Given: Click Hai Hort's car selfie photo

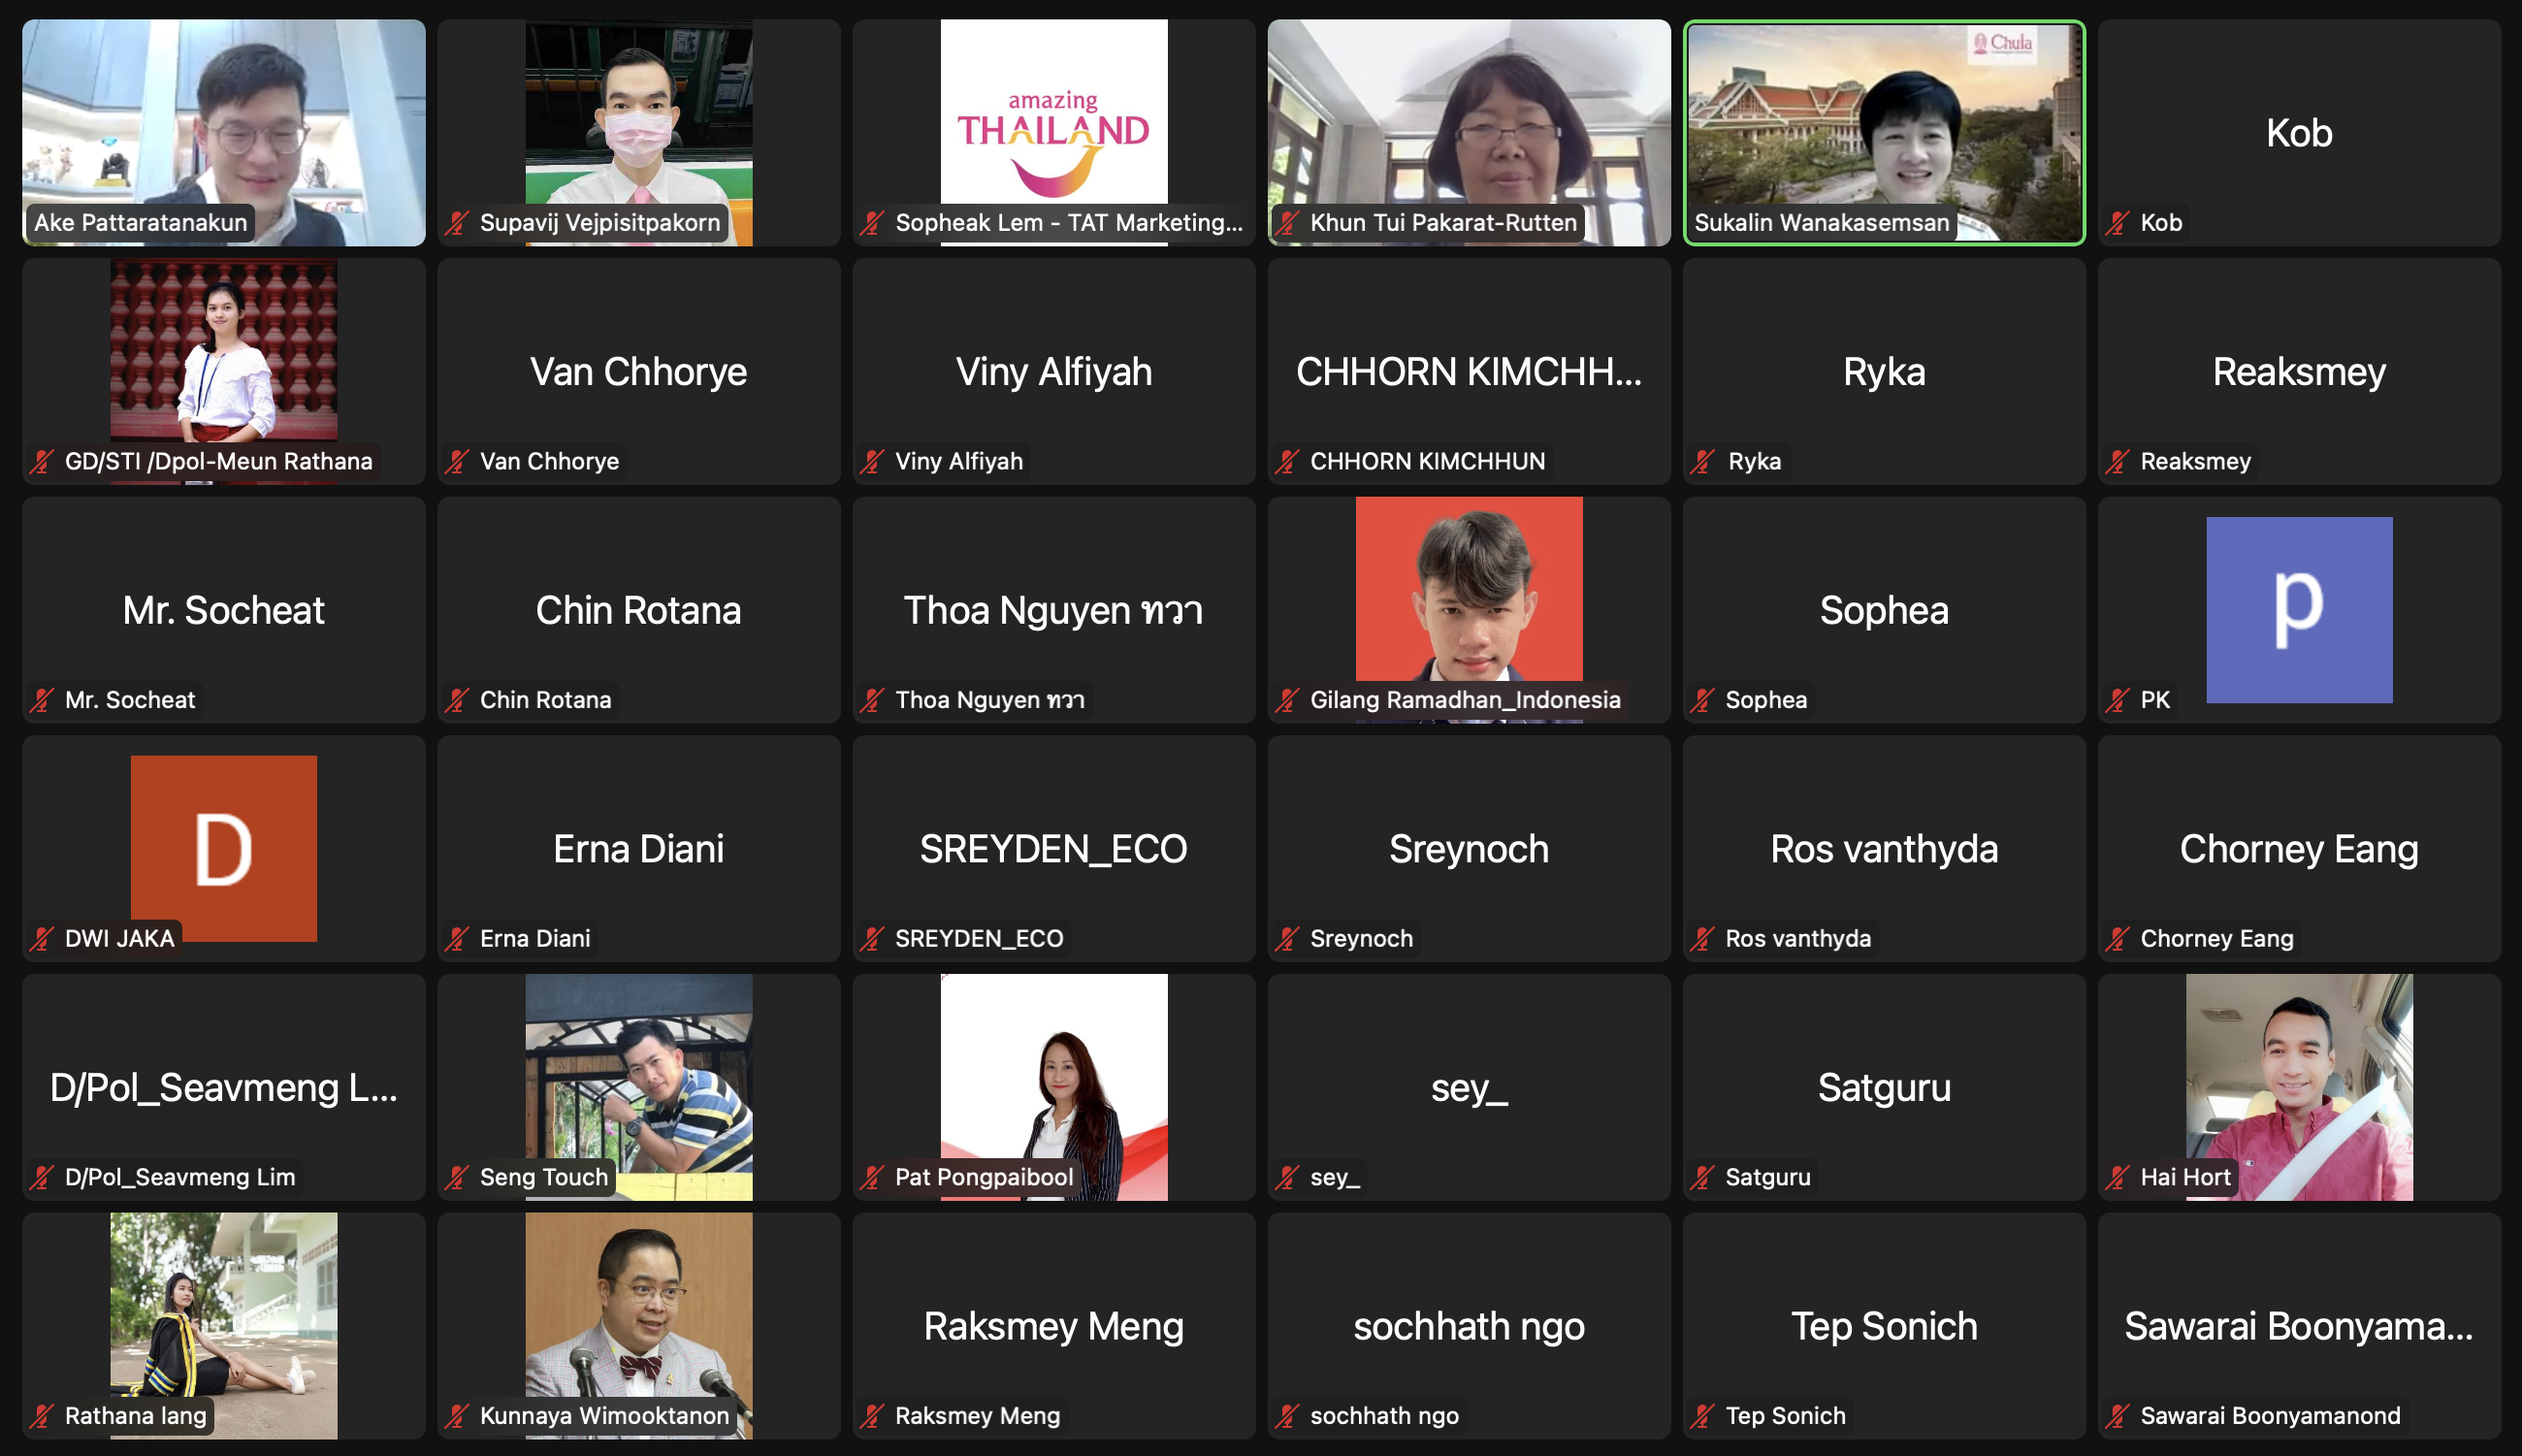Looking at the screenshot, I should [x=2299, y=1087].
